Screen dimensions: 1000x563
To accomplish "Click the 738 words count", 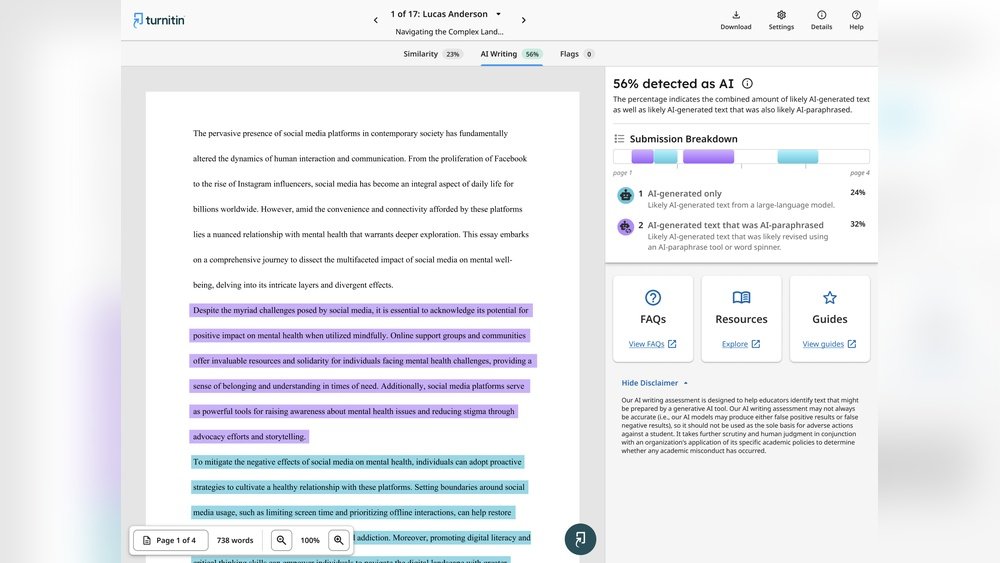I will [x=235, y=540].
